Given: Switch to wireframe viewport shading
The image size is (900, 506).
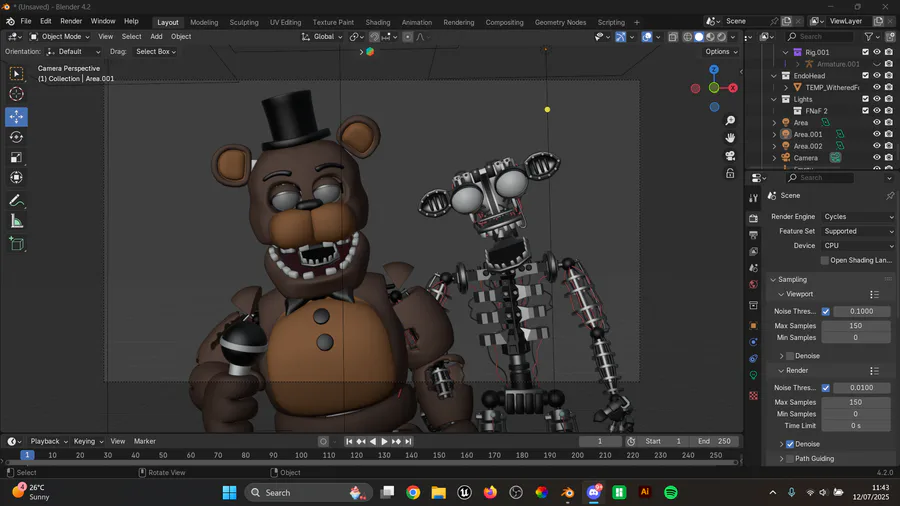Looking at the screenshot, I should click(x=688, y=37).
